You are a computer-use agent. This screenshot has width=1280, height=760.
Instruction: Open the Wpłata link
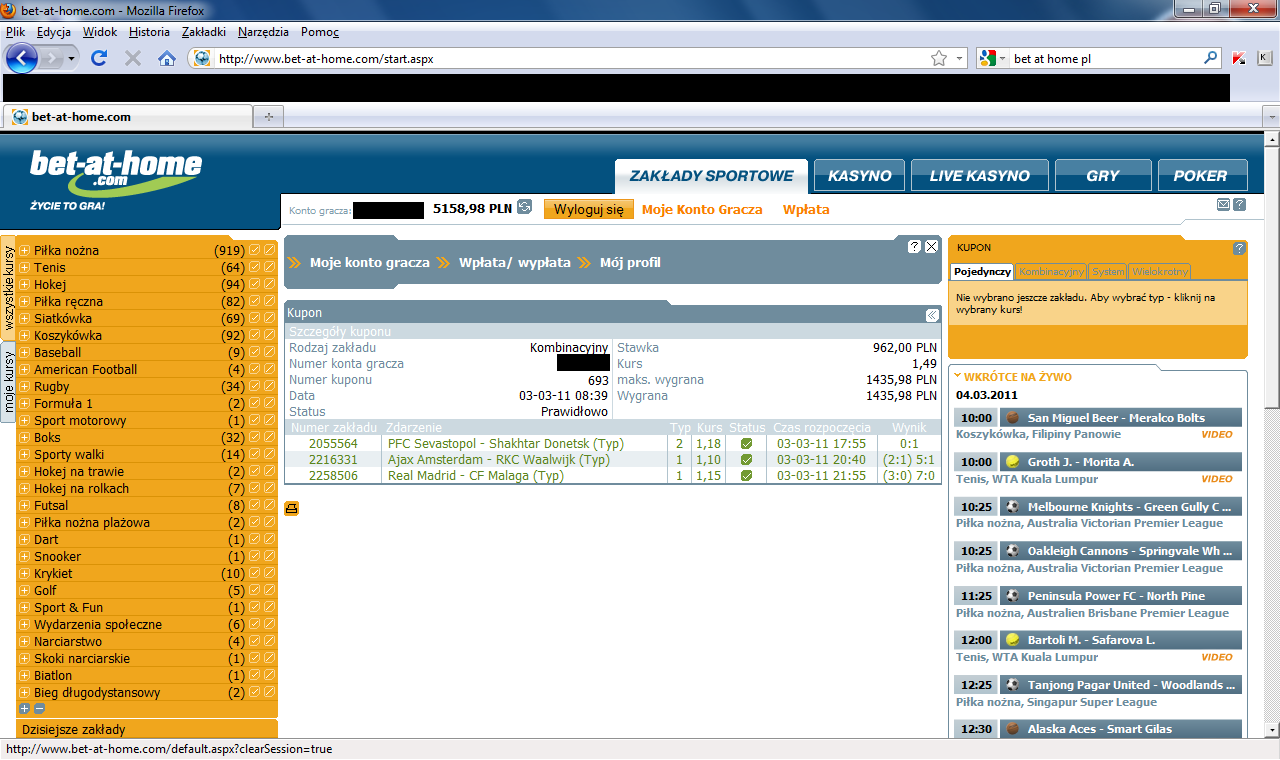806,210
